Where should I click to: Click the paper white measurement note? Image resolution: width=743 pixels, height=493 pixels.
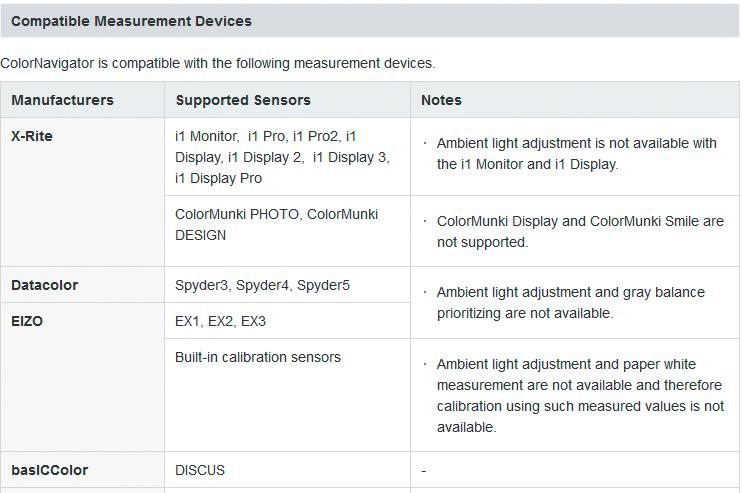580,395
